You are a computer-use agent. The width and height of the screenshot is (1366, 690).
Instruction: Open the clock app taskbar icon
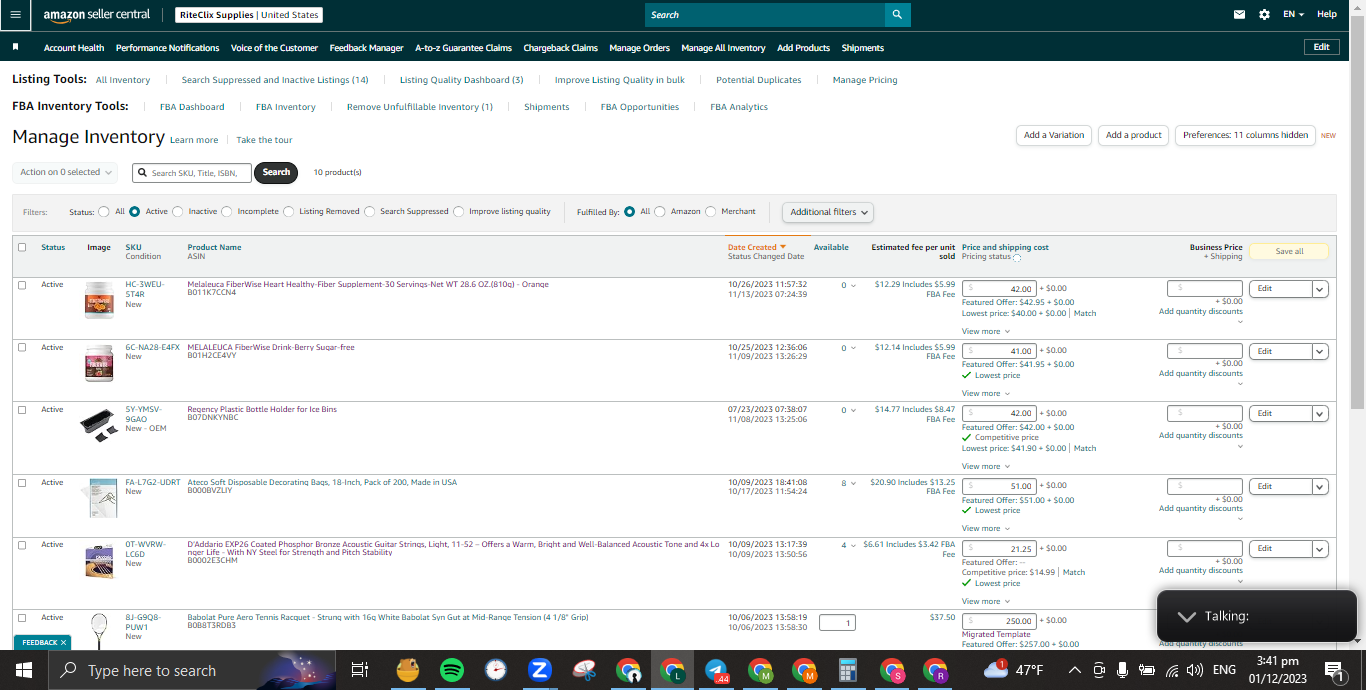click(x=496, y=670)
